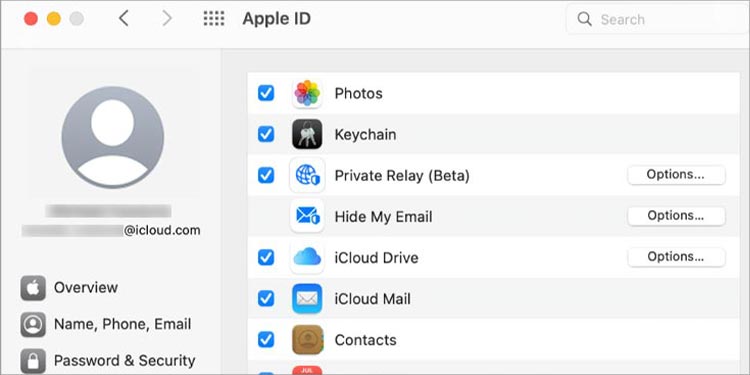The width and height of the screenshot is (750, 375).
Task: Open Password & Security section
Action: point(108,361)
